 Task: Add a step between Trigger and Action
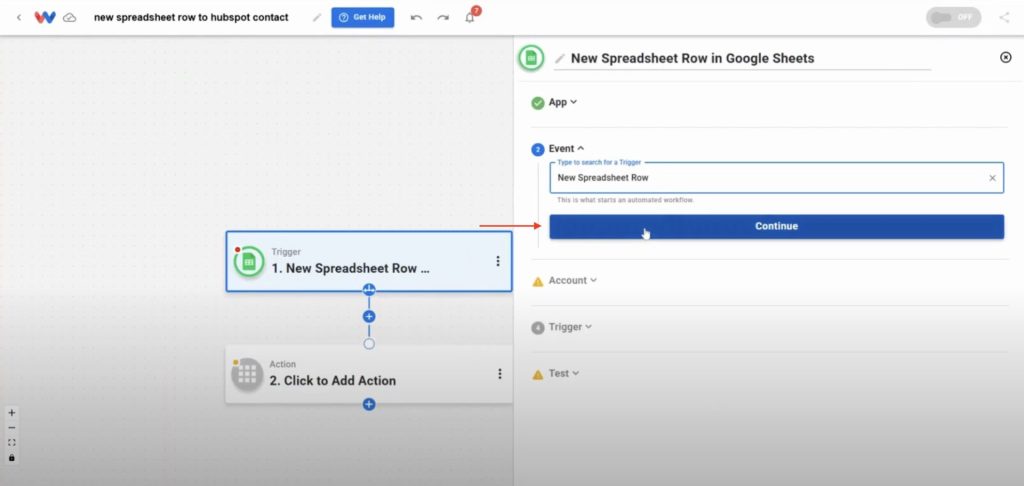pyautogui.click(x=369, y=317)
